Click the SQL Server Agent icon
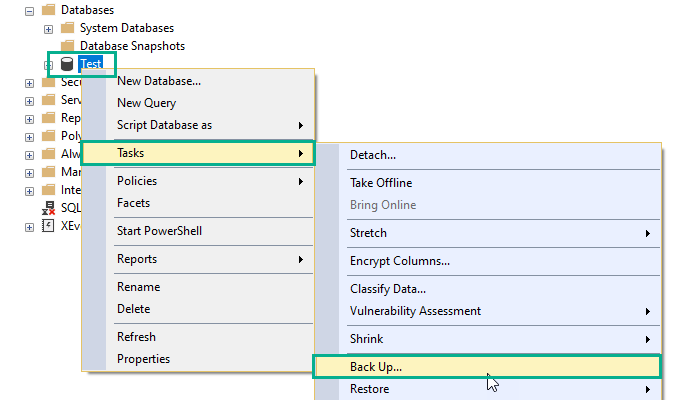The height and width of the screenshot is (400, 674). (x=48, y=209)
